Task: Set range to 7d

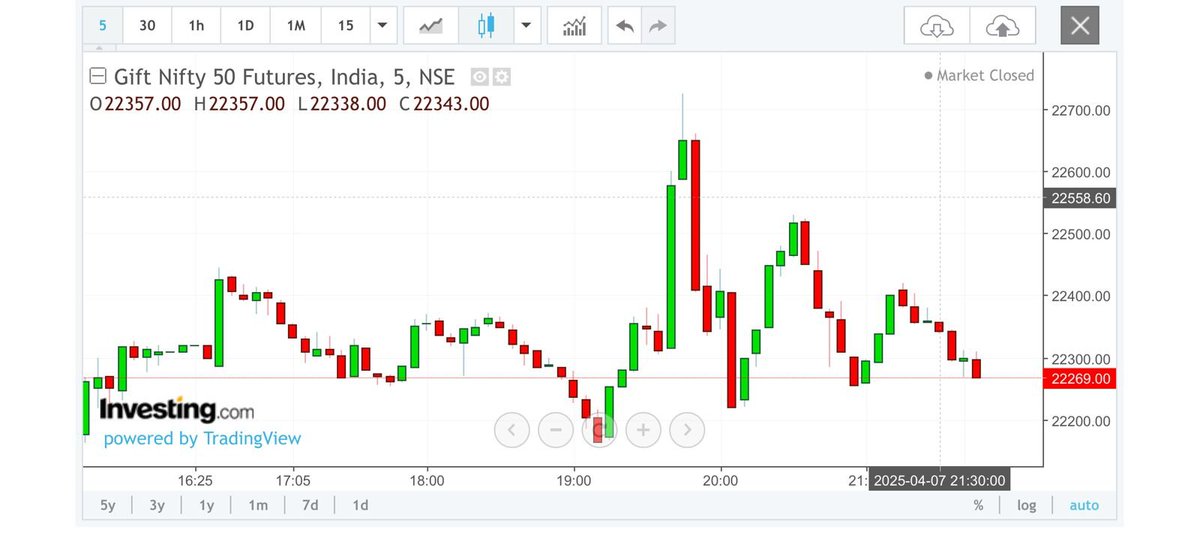Action: click(x=310, y=505)
